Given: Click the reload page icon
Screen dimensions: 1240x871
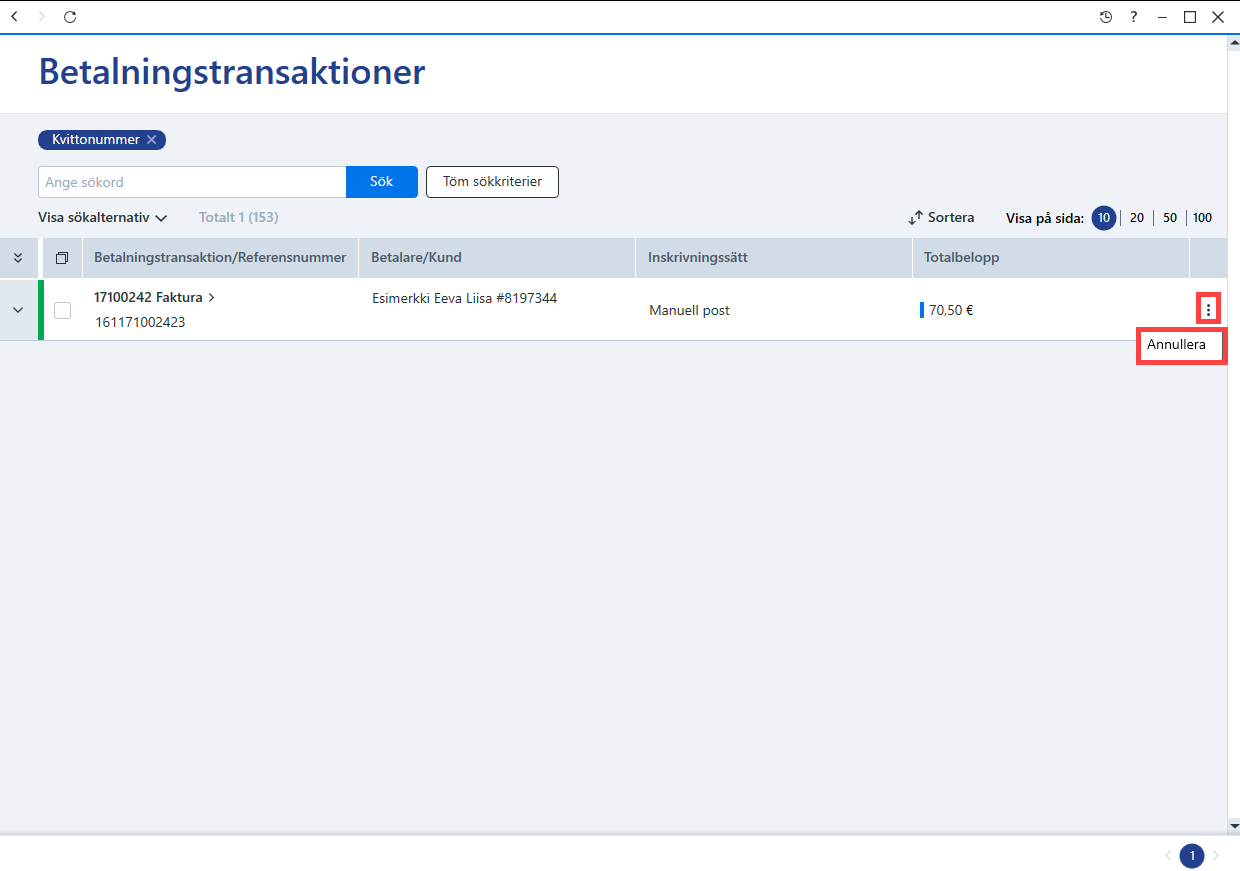Looking at the screenshot, I should click(70, 17).
